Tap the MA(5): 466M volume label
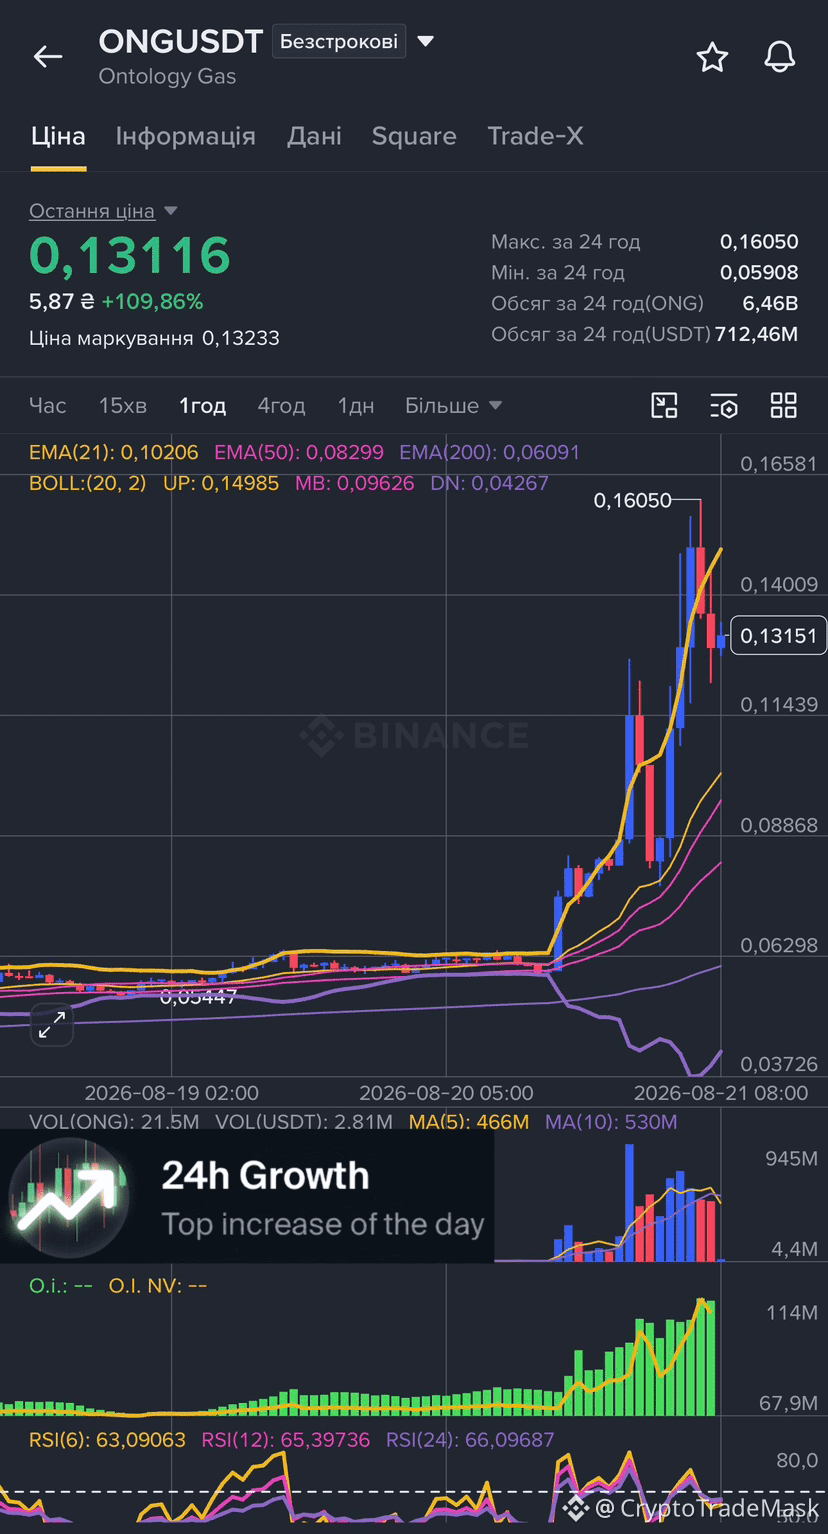 point(469,1122)
